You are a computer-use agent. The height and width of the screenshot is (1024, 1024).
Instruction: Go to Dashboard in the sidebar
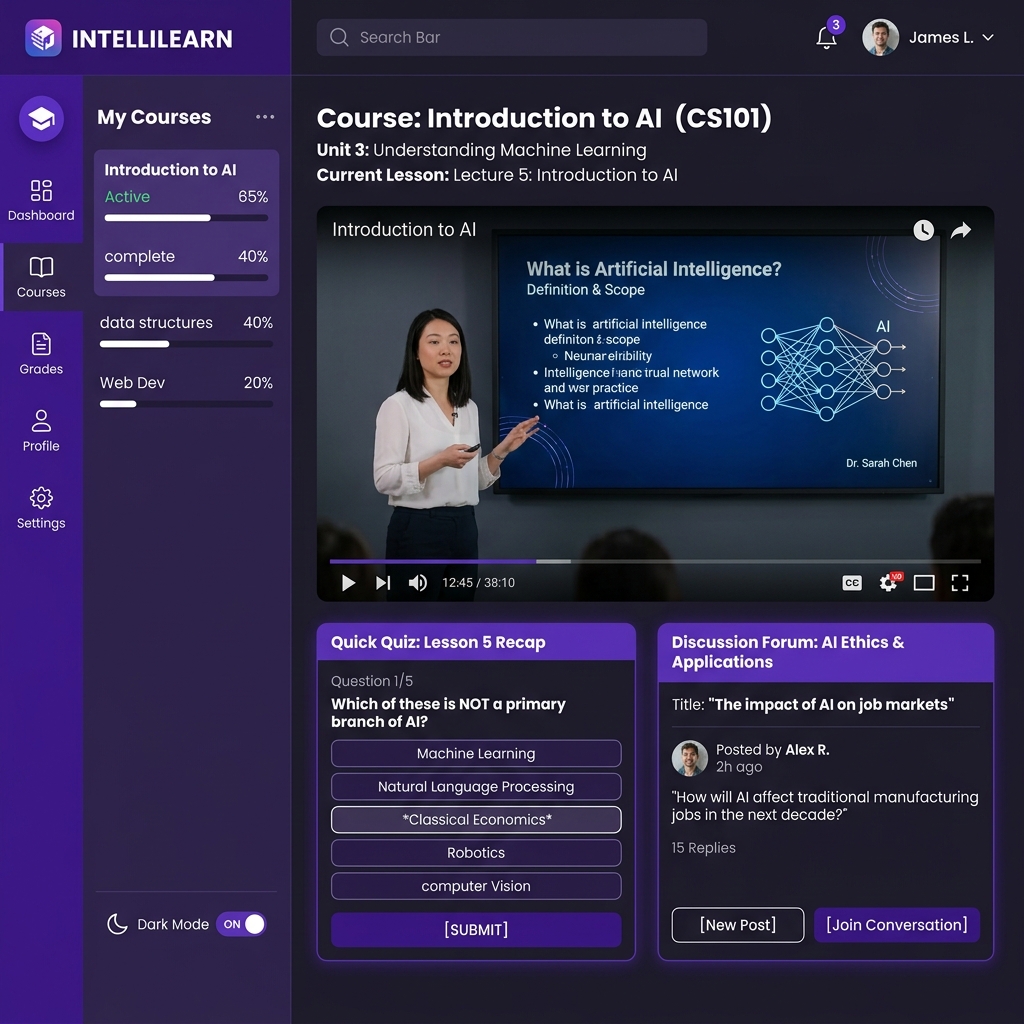tap(41, 200)
